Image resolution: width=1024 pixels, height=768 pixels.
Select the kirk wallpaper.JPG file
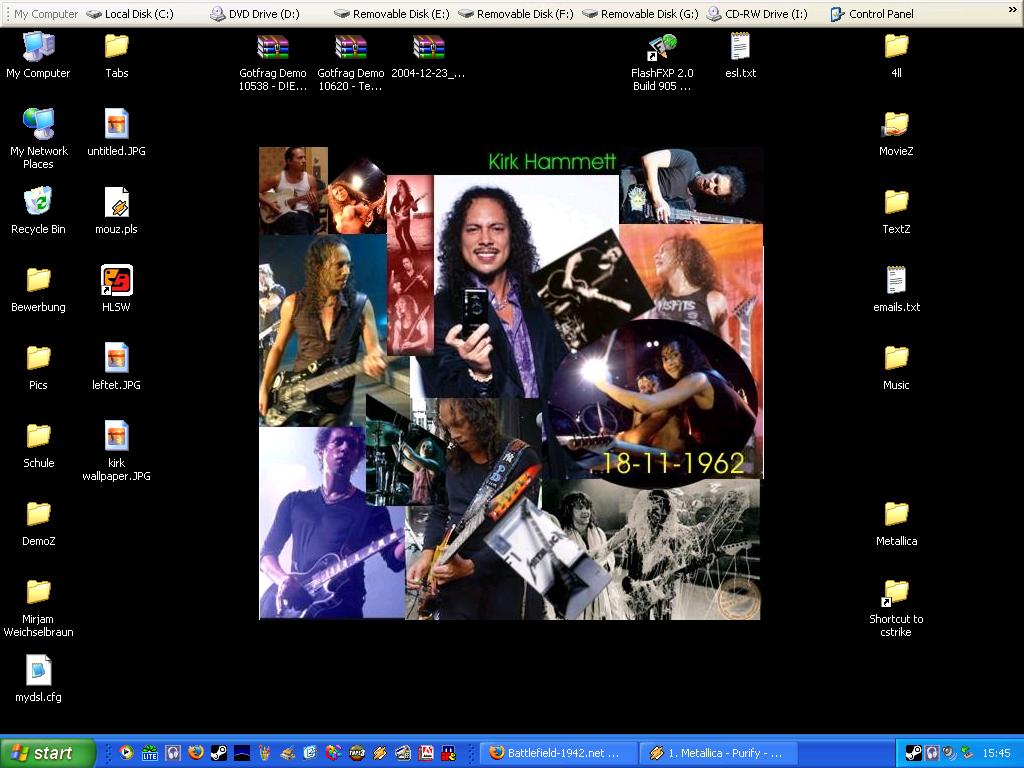pos(116,451)
